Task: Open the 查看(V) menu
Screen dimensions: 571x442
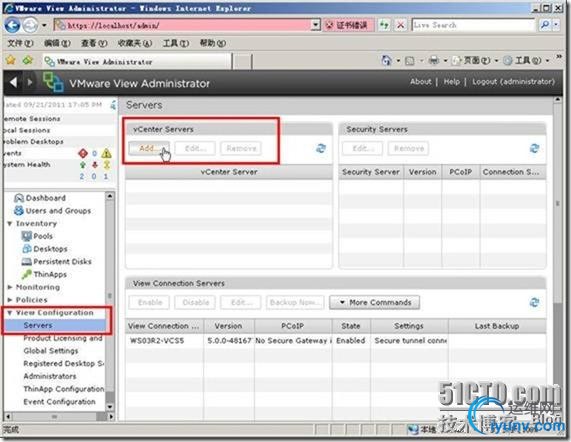Action: [x=94, y=43]
